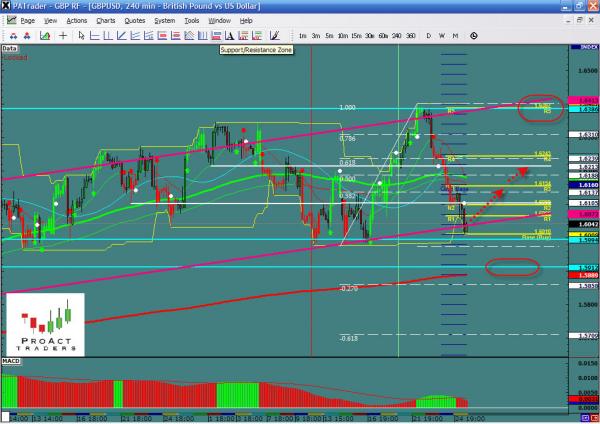Click the clock icon in the timeframe toolbar
Screen dimensions: 600x424
coord(474,36)
